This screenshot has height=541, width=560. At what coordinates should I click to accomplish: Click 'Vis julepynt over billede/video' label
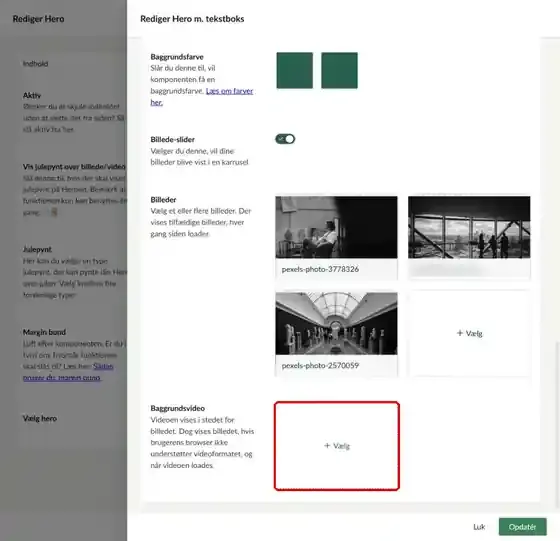74,167
